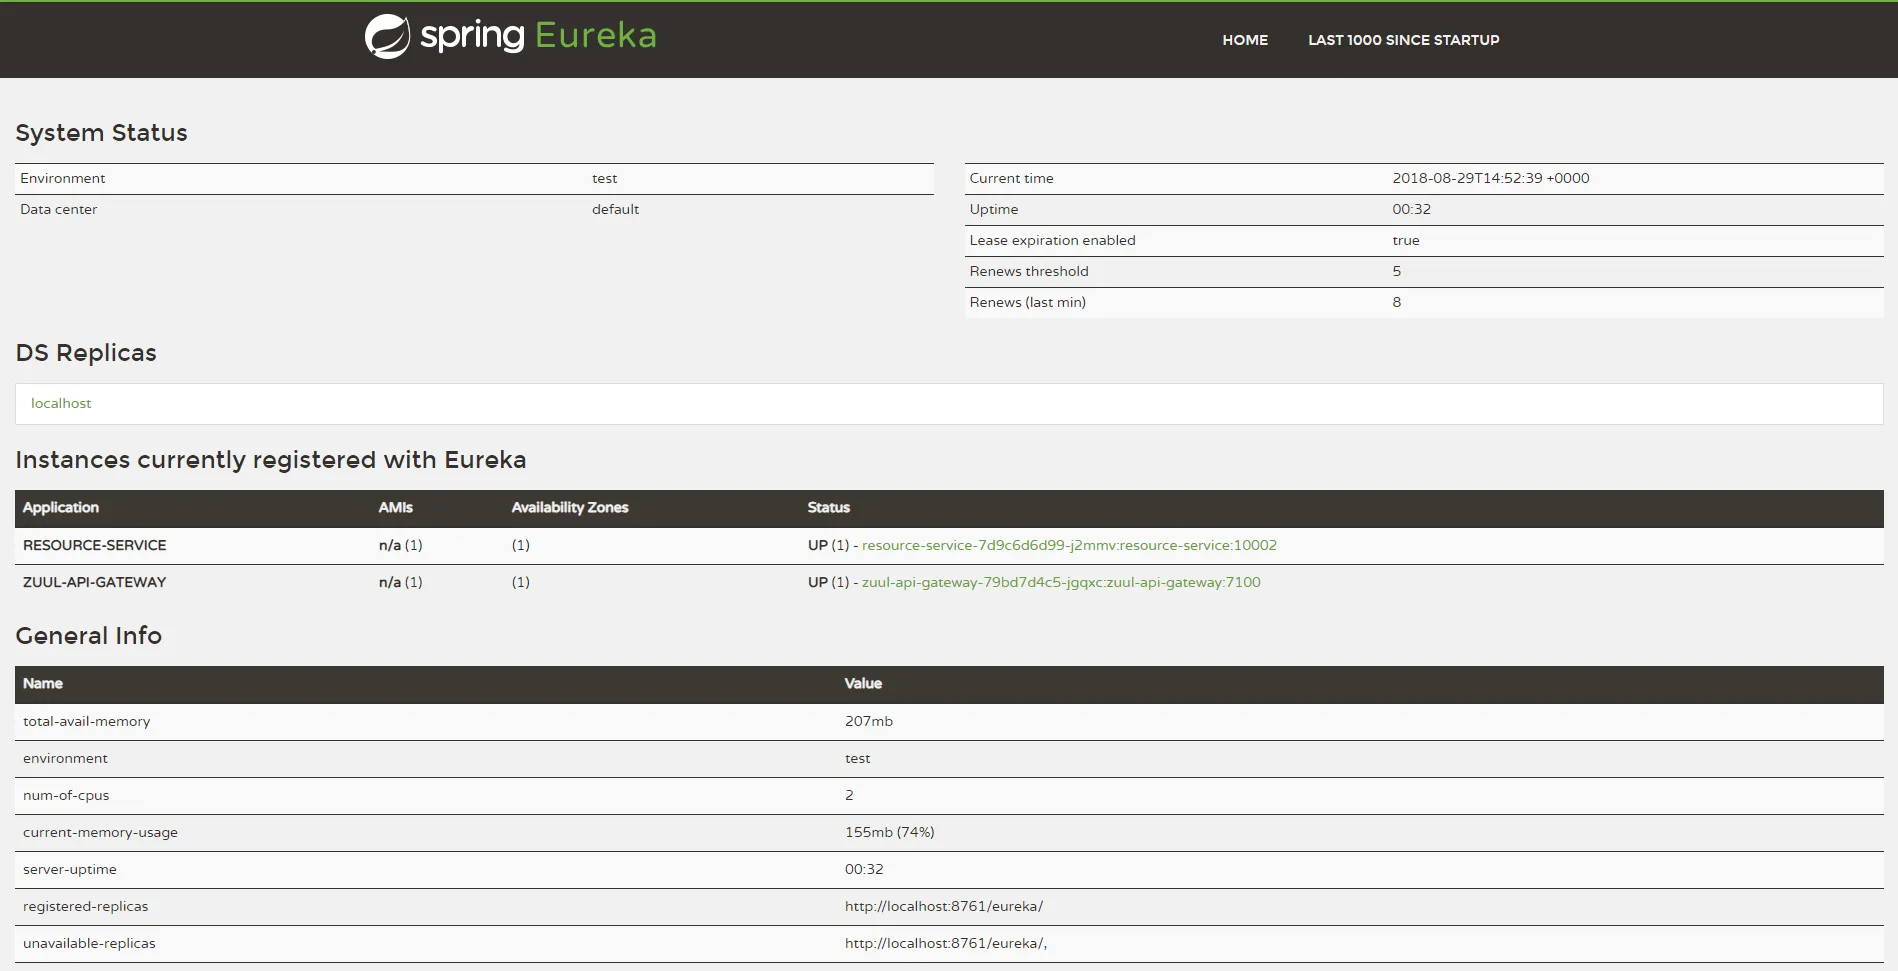The image size is (1898, 971).
Task: Open the localhost DS replica link
Action: [x=61, y=403]
